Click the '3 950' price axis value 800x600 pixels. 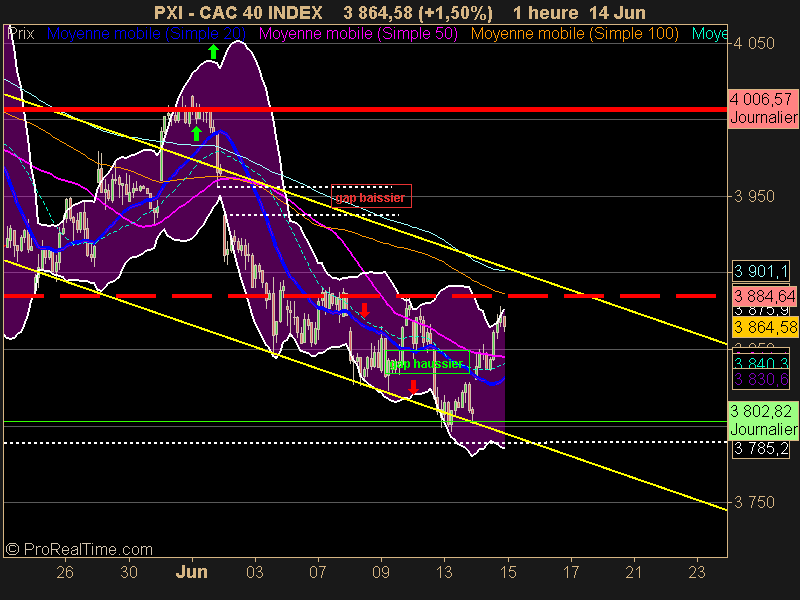(754, 196)
